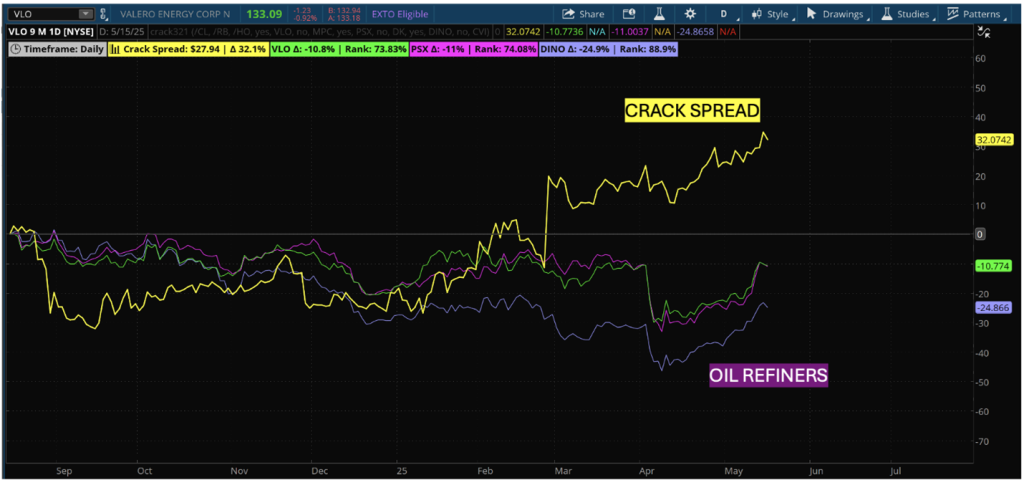Viewport: 1024px width, 485px height.
Task: Expand the VLO symbol dropdown arrow
Action: click(85, 14)
